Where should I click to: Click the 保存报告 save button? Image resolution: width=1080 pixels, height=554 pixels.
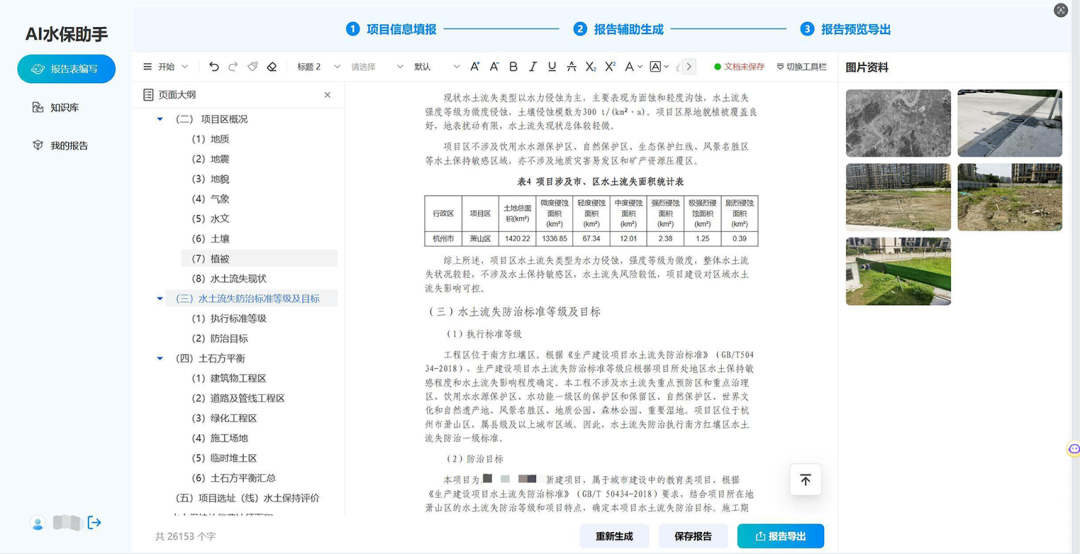693,536
